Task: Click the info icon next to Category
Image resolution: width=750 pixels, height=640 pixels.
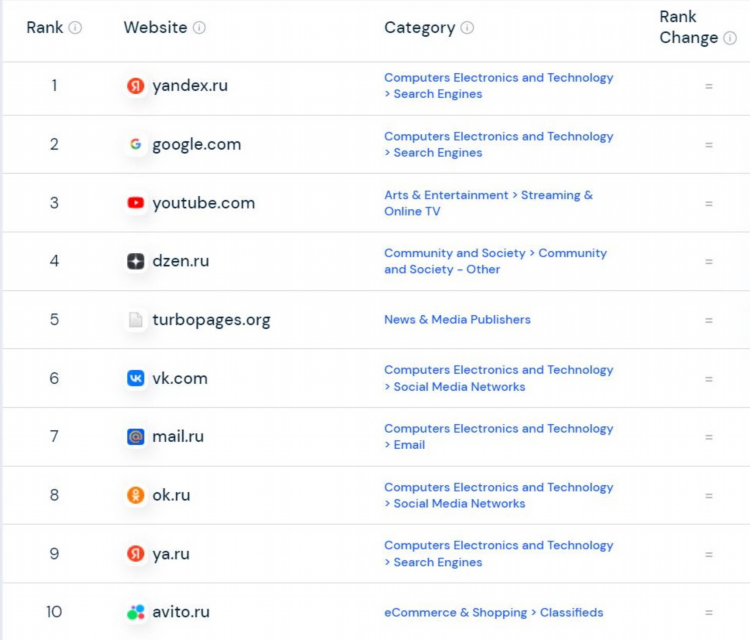Action: 467,28
